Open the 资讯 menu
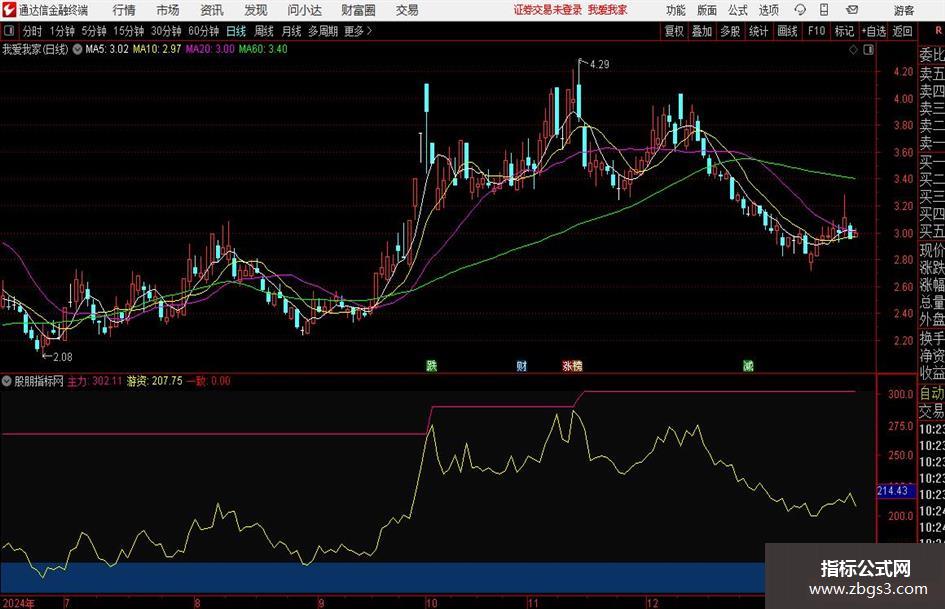Image resolution: width=945 pixels, height=609 pixels. pyautogui.click(x=212, y=10)
